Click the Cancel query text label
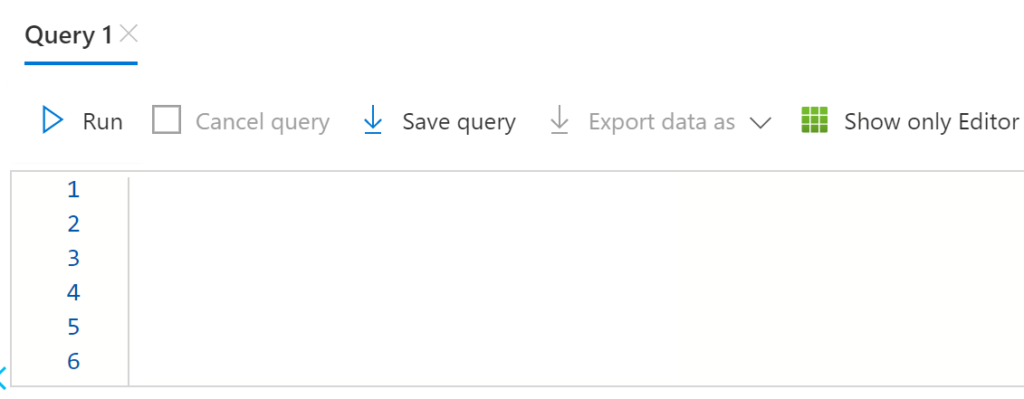 point(263,122)
